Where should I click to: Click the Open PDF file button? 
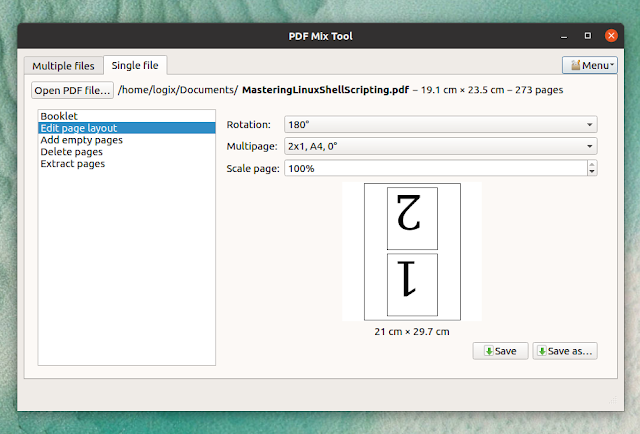(72, 90)
